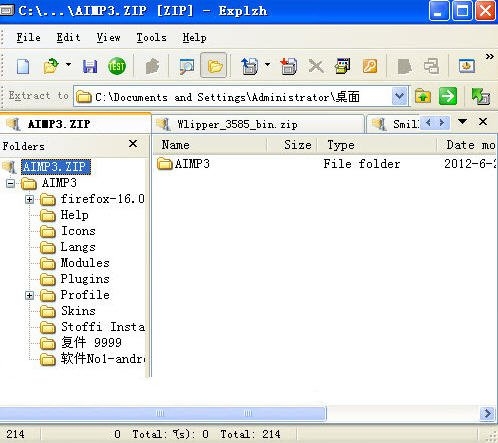Sort by the Size column header
Screen dimensions: 498x443
pyautogui.click(x=292, y=145)
